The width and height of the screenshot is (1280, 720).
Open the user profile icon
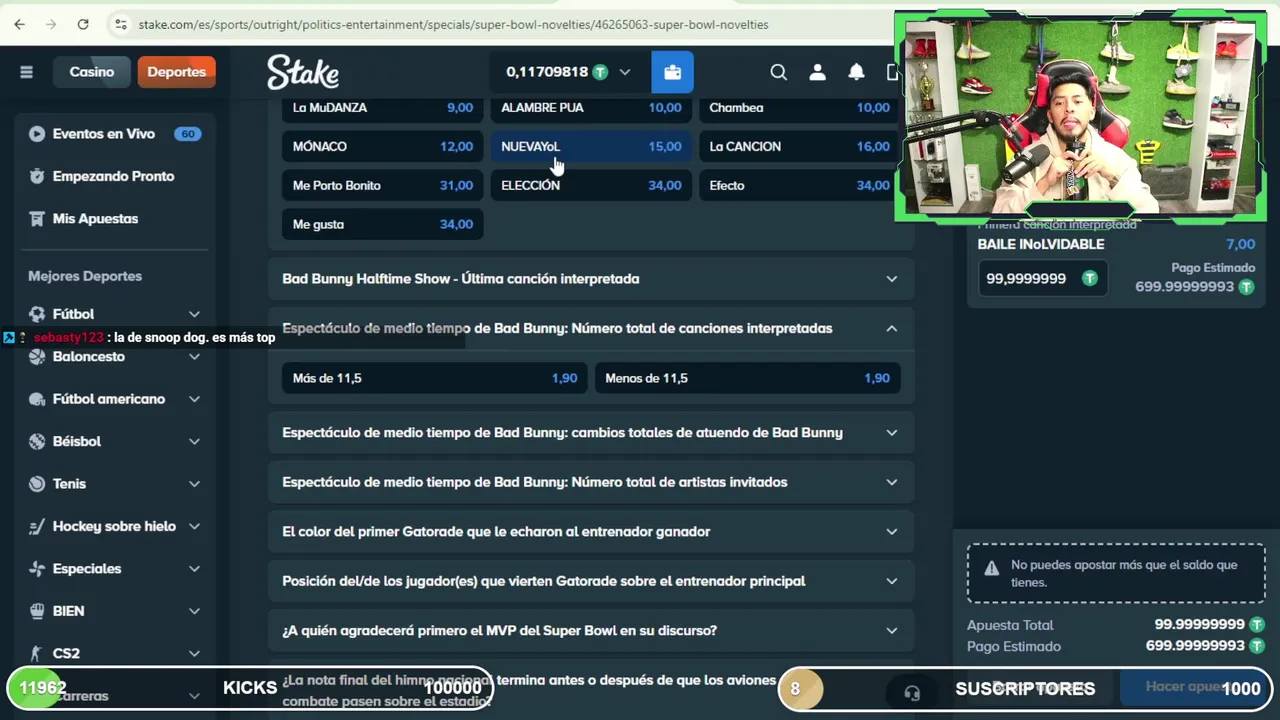click(817, 72)
